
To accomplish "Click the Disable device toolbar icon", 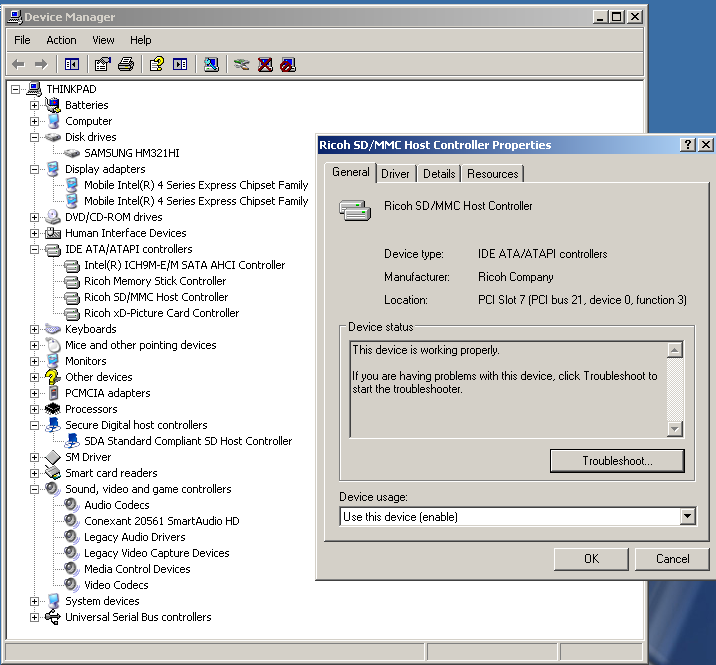I will pos(288,64).
